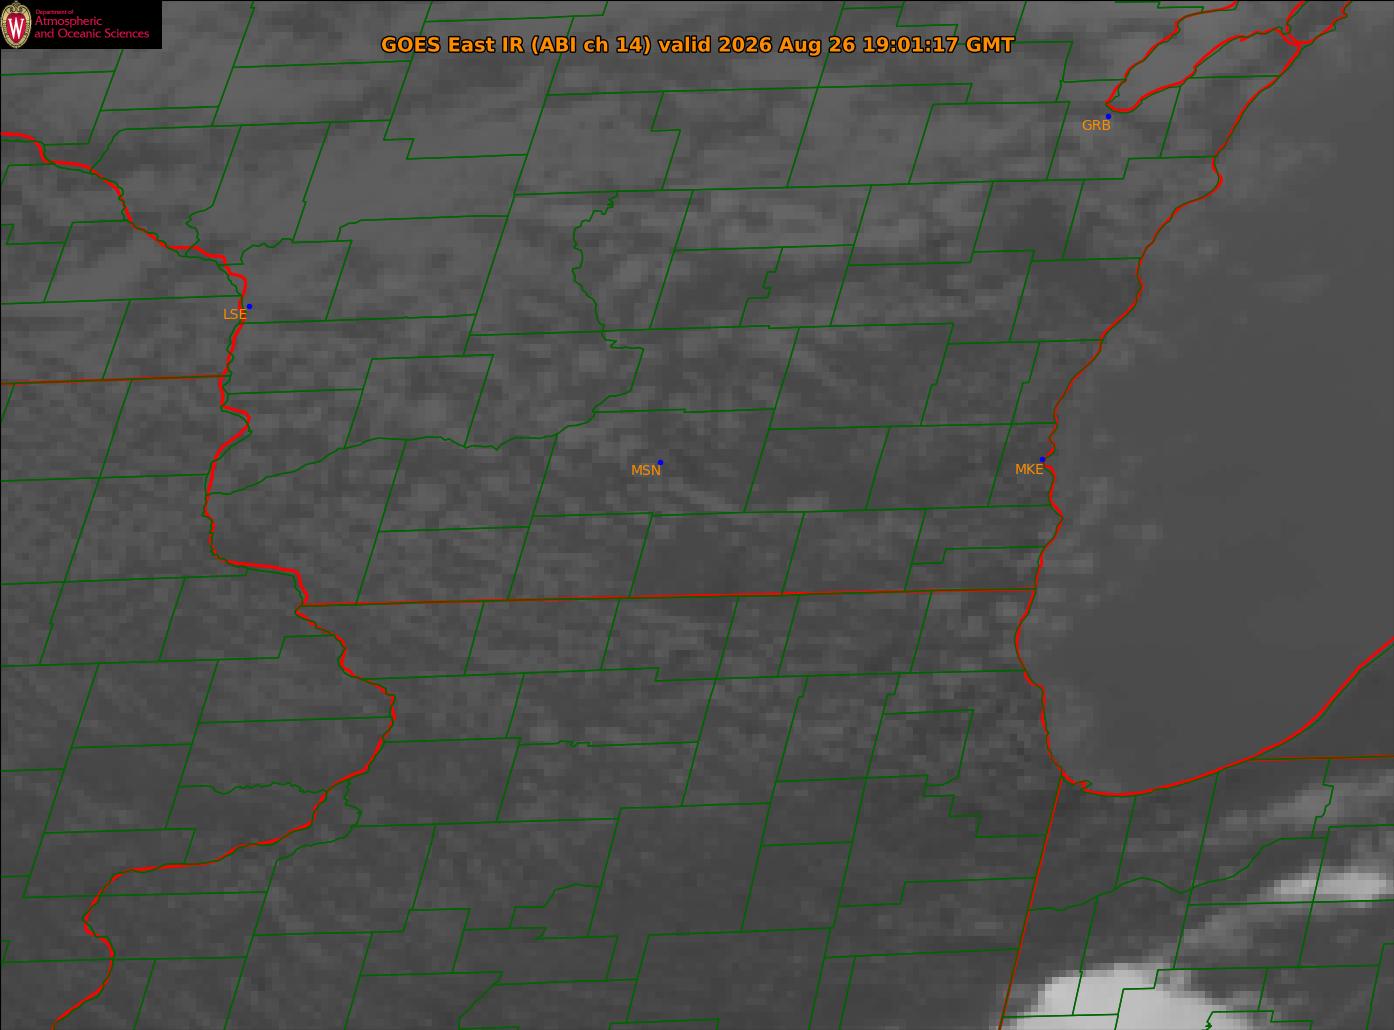The image size is (1394, 1030).
Task: Click the blue dot marker beside LSE
Action: pos(249,306)
